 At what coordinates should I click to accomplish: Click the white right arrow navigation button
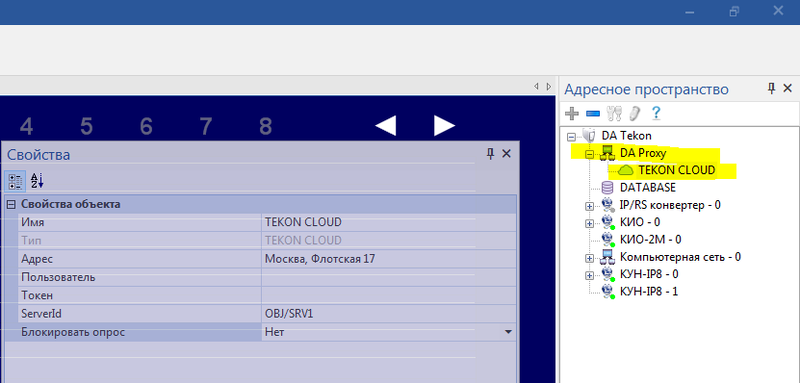point(444,125)
